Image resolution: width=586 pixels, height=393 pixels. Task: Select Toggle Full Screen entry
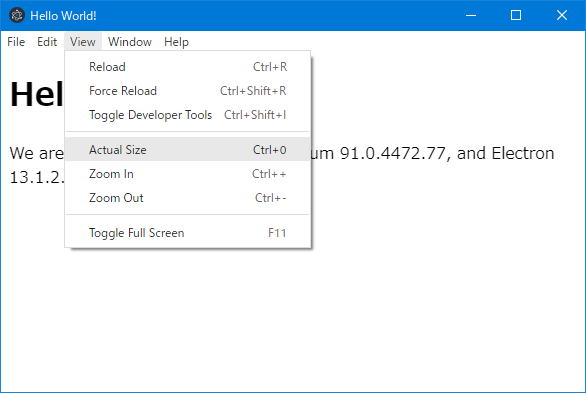[188, 233]
